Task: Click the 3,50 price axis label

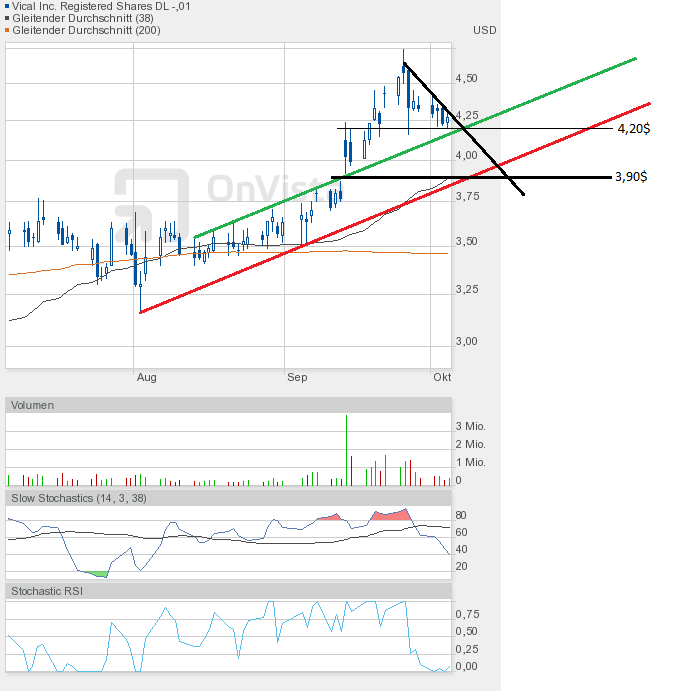Action: 467,241
